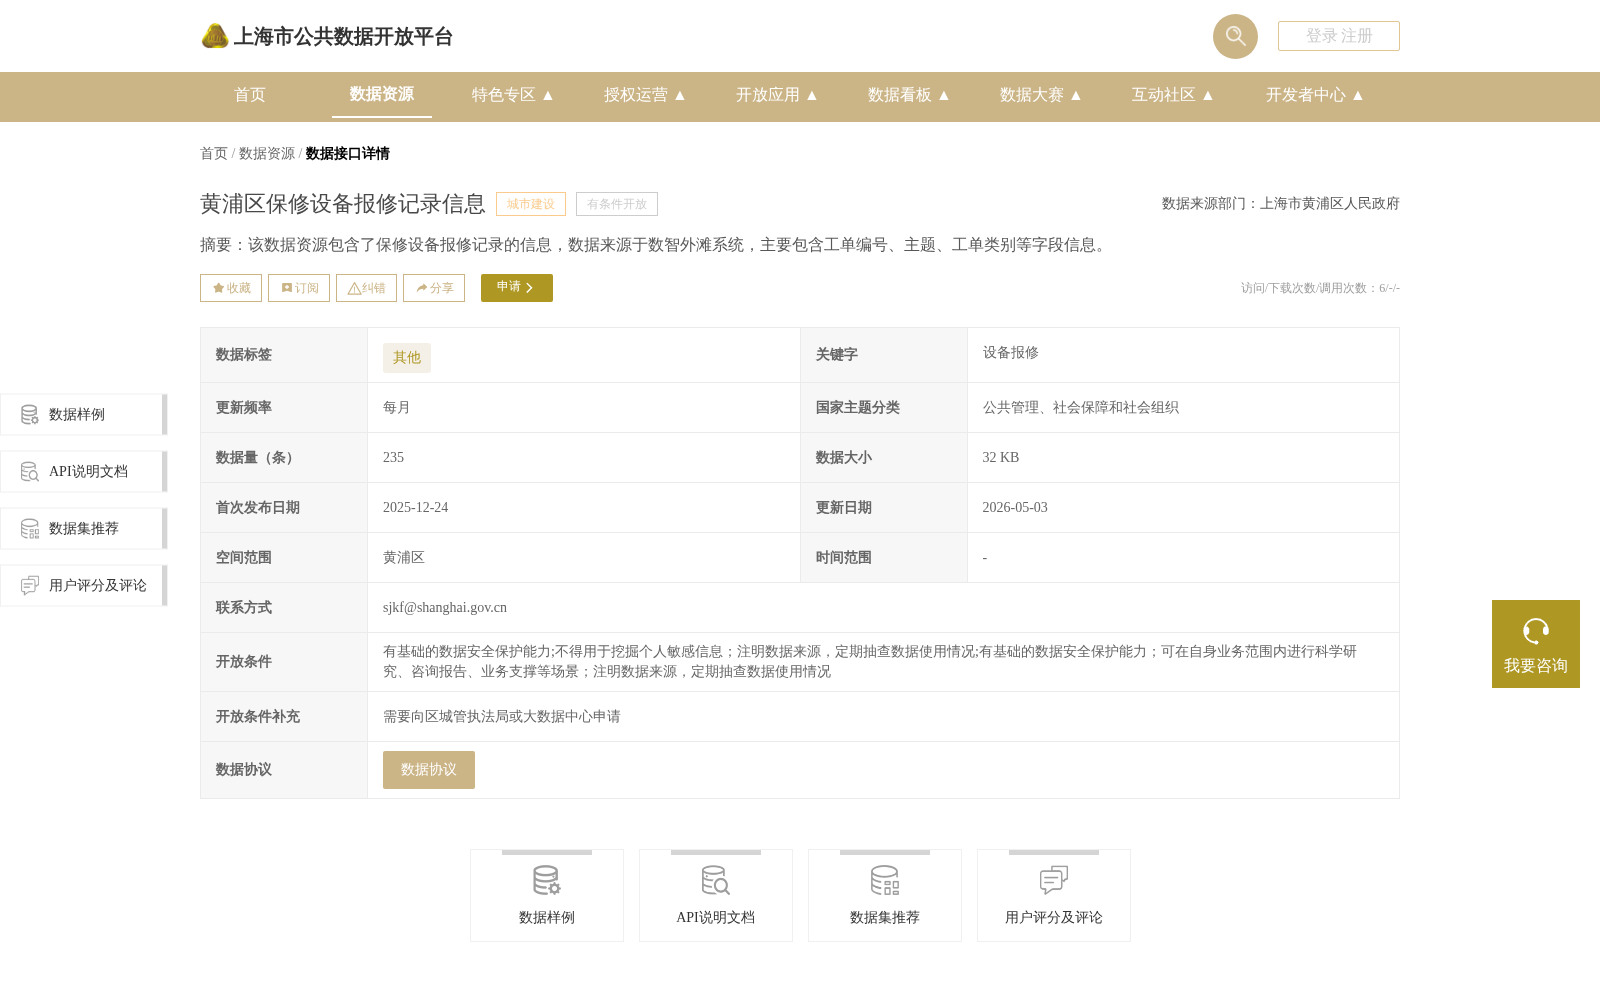Click the data count value 235
The height and width of the screenshot is (1000, 1600).
click(x=394, y=458)
